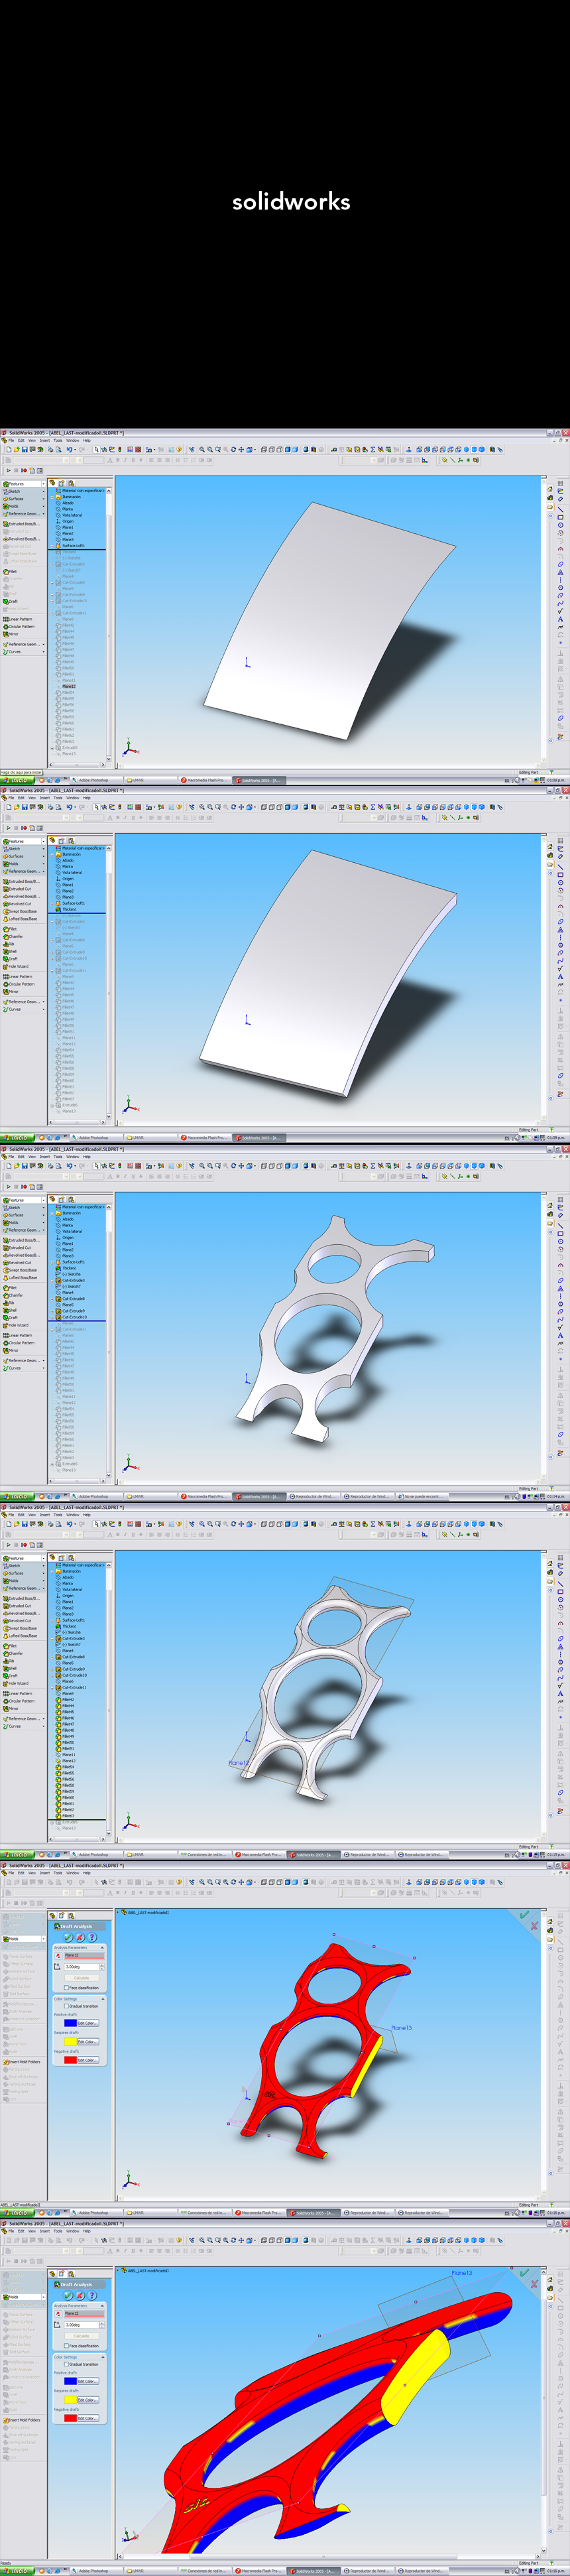In fourth screenshot, open the File menu
The height and width of the screenshot is (2576, 570).
(x=10, y=1515)
